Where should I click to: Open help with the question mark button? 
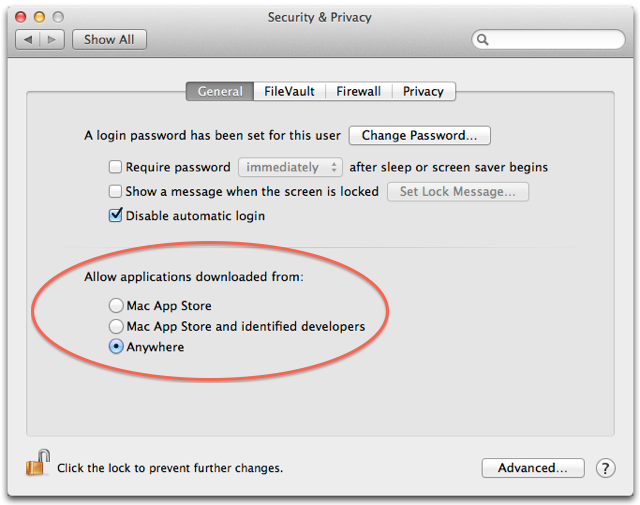coord(605,468)
